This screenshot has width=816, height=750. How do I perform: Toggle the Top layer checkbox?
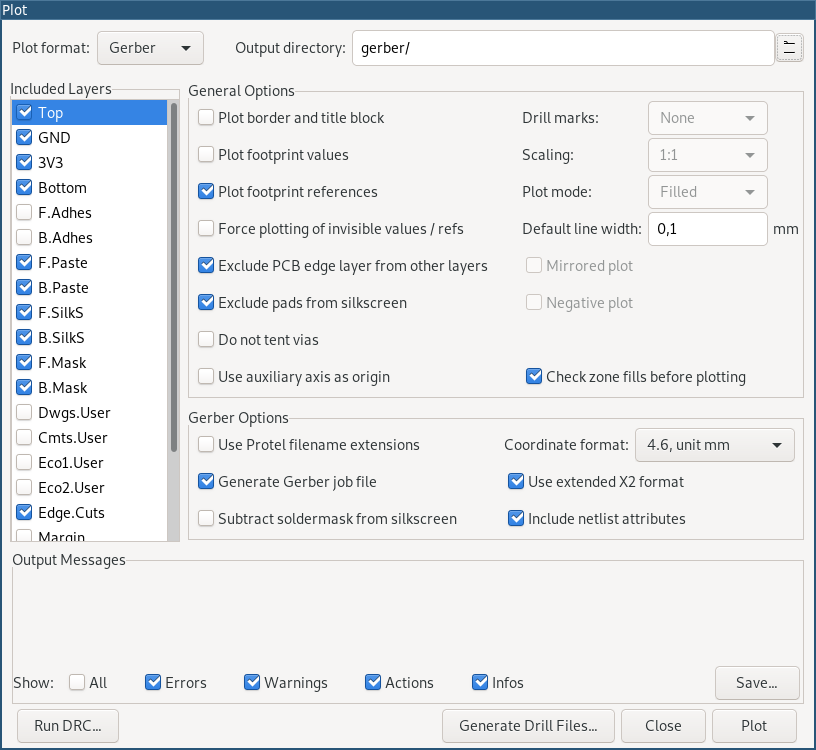click(24, 112)
